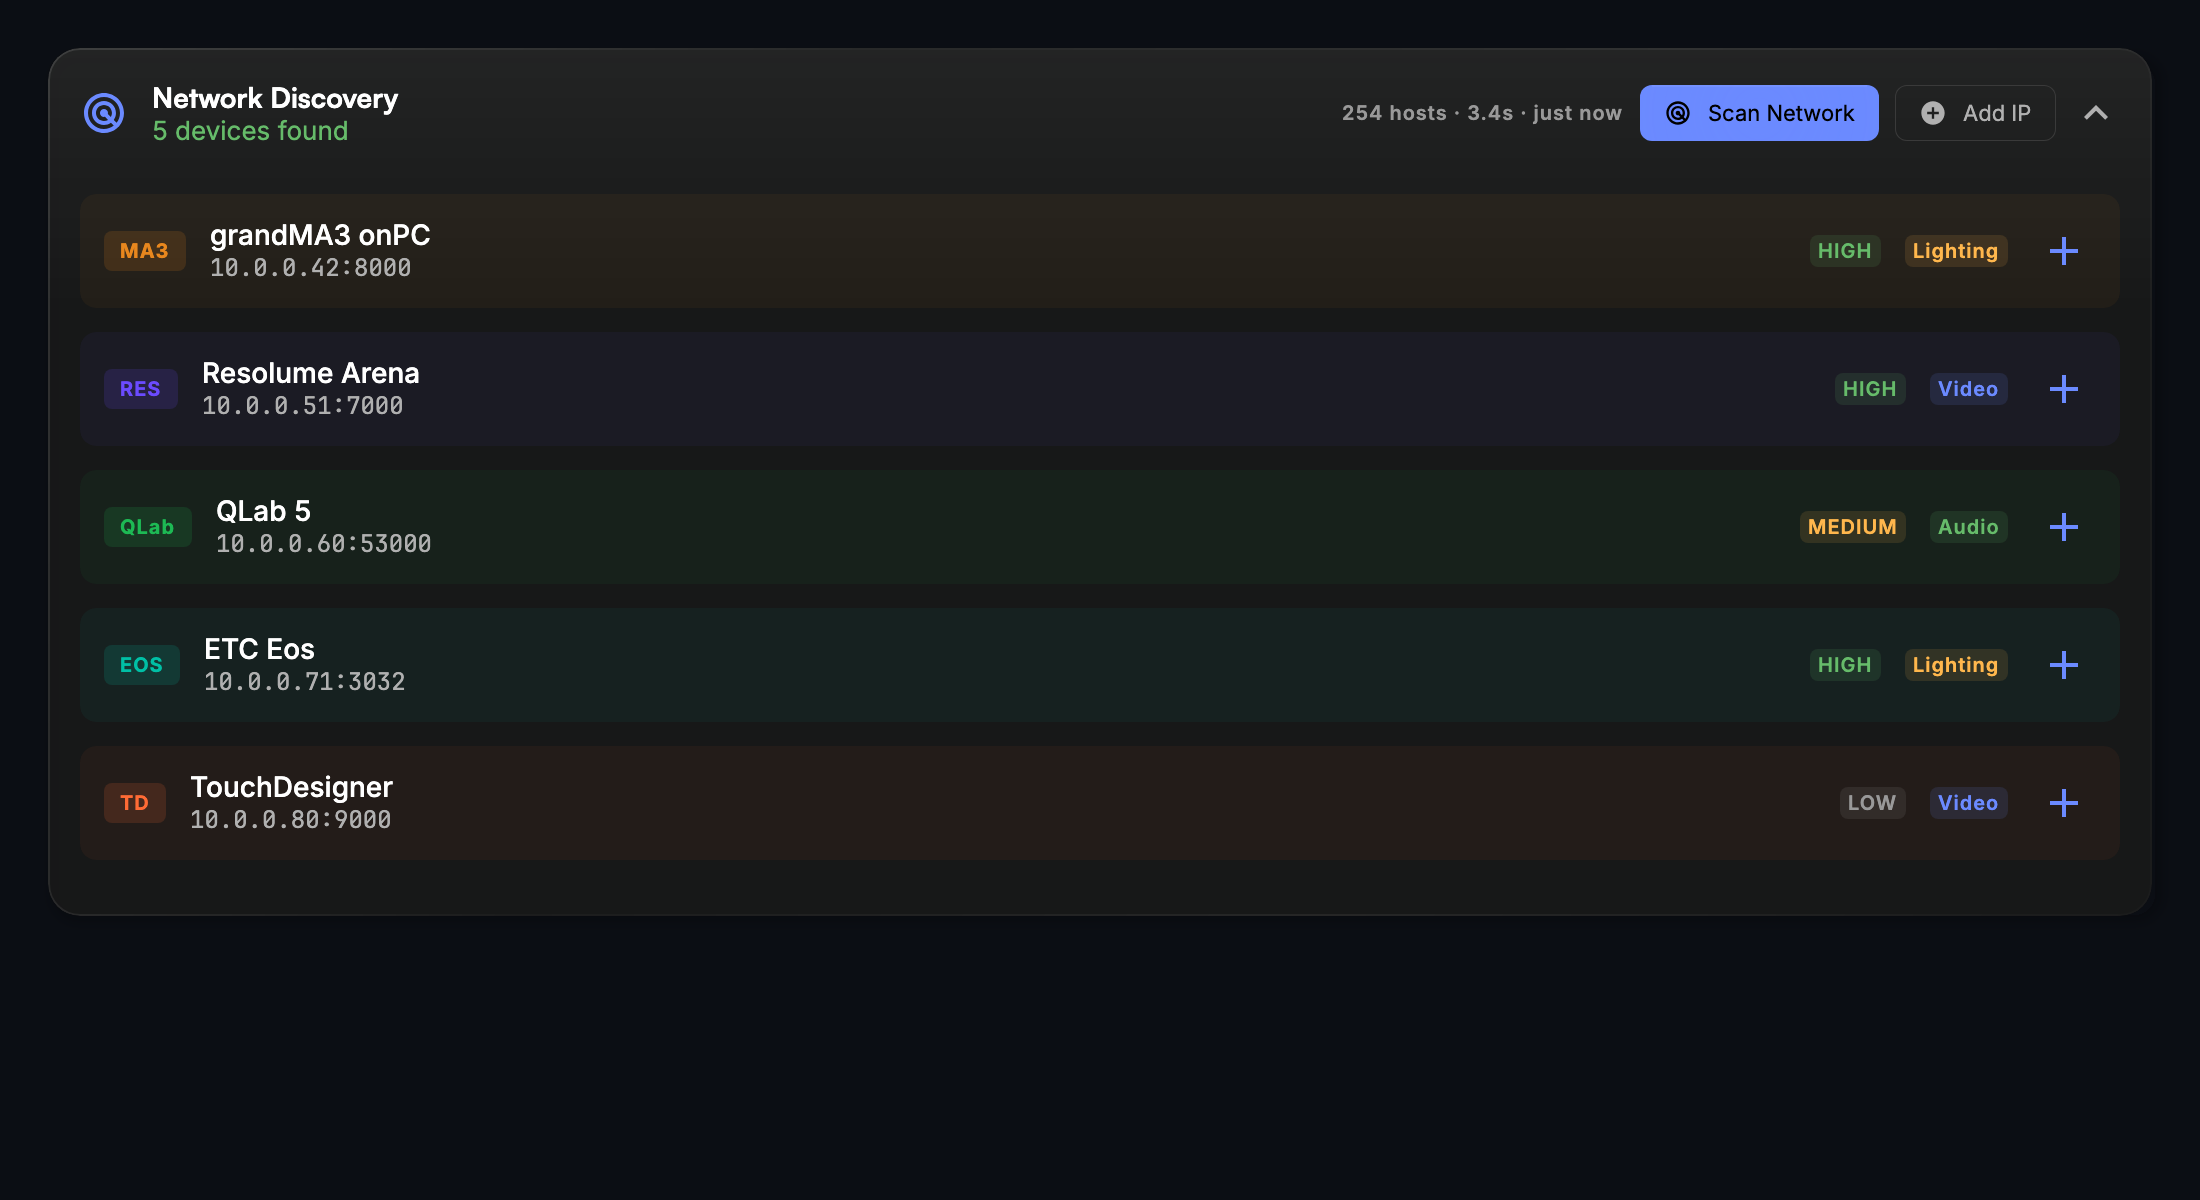Click the QLab device badge
The width and height of the screenshot is (2200, 1200).
148,527
